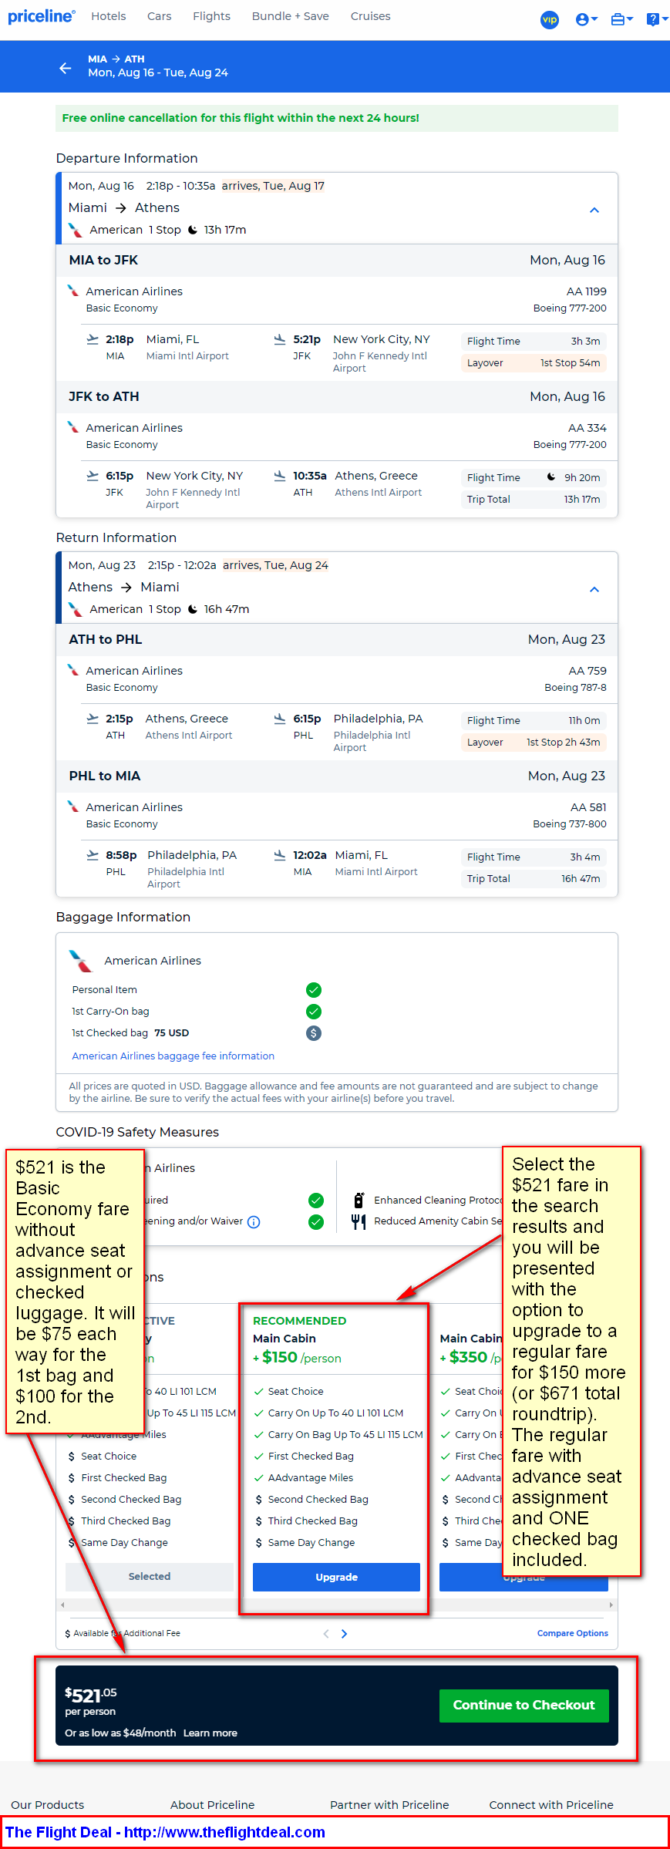670x1849 pixels.
Task: Collapse the Departure Information flight details
Action: tap(594, 210)
